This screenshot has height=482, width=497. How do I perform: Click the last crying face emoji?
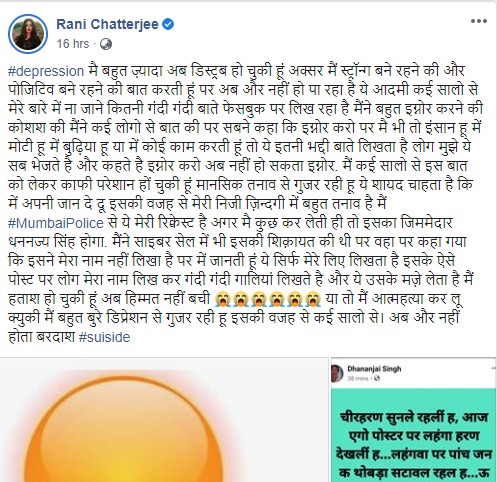pyautogui.click(x=312, y=299)
